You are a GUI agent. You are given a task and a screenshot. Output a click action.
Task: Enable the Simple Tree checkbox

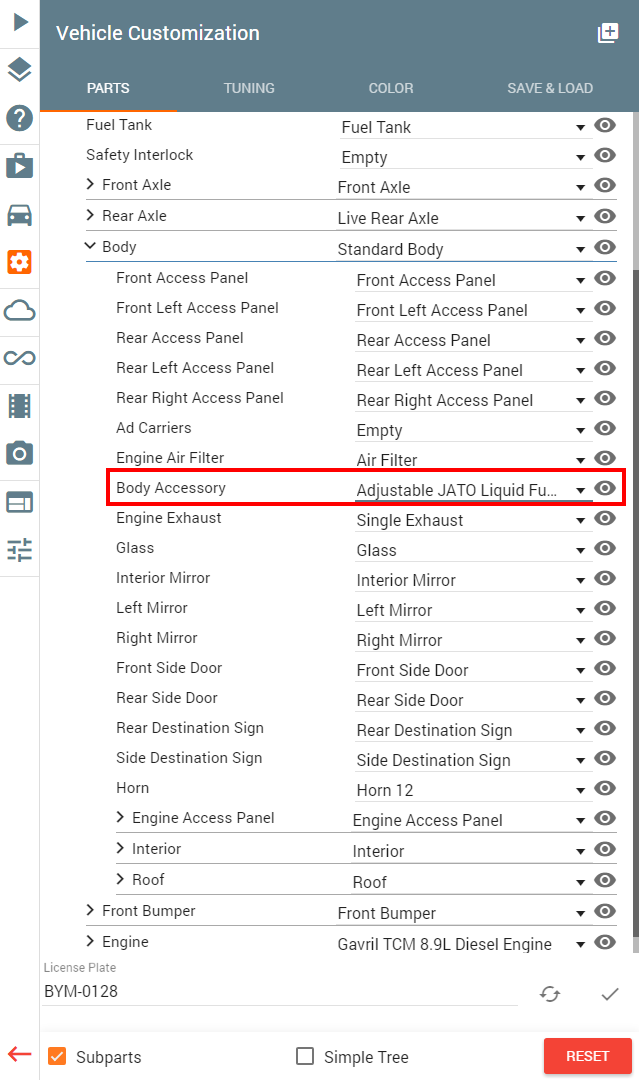coord(304,1056)
